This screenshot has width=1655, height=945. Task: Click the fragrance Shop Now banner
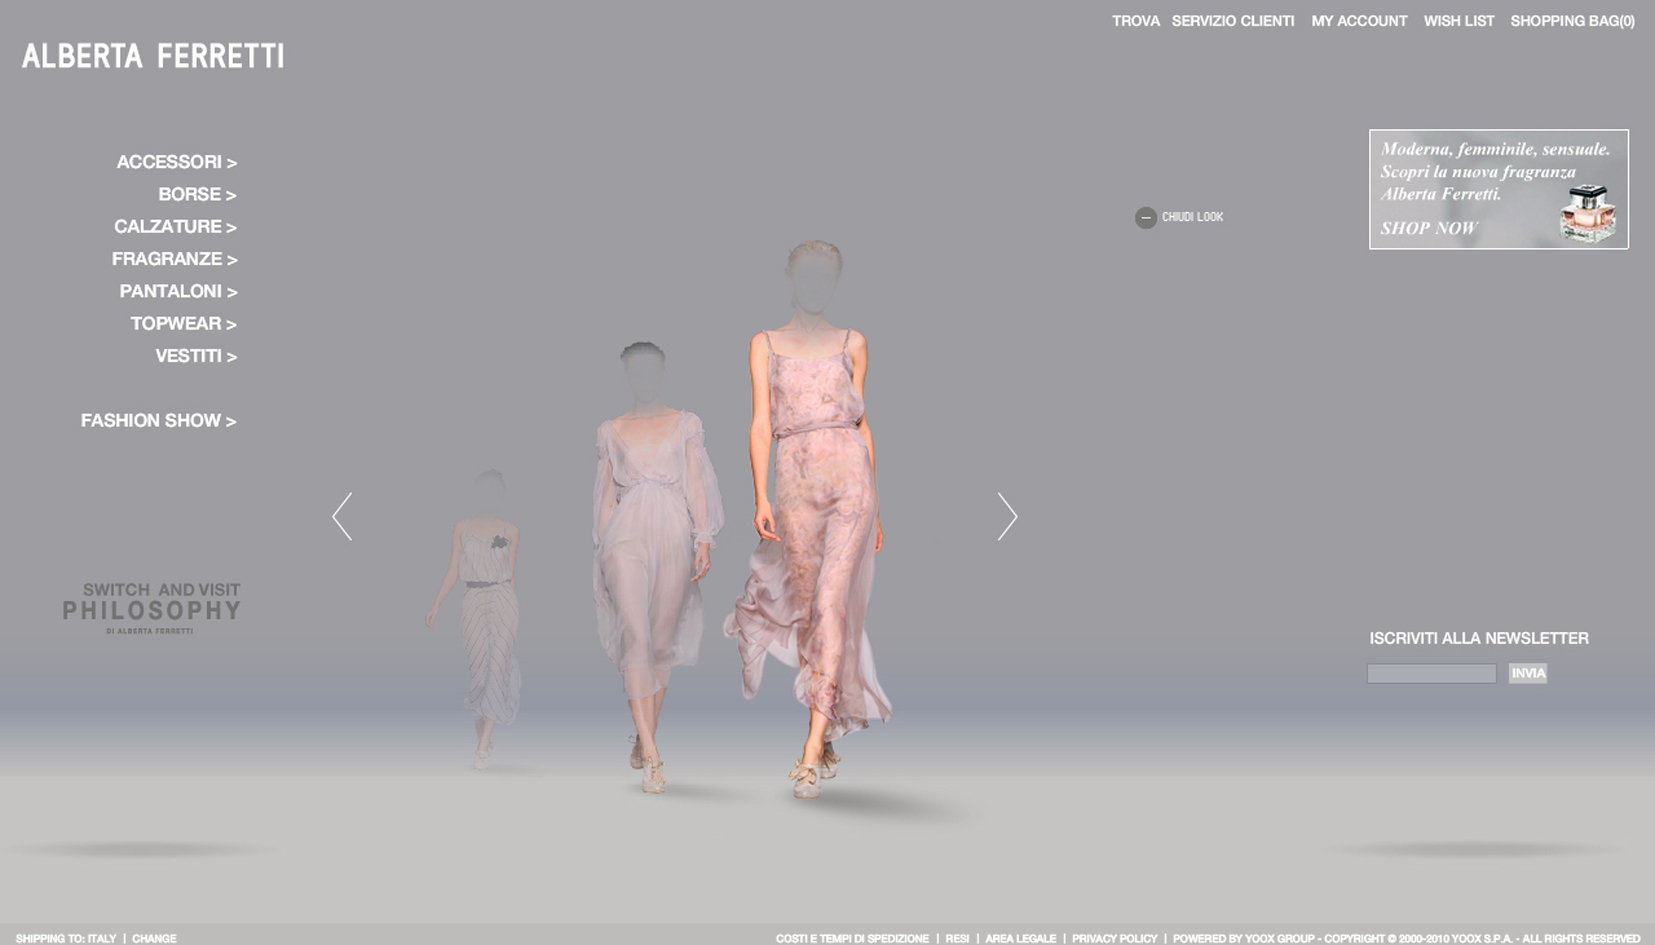click(1498, 189)
